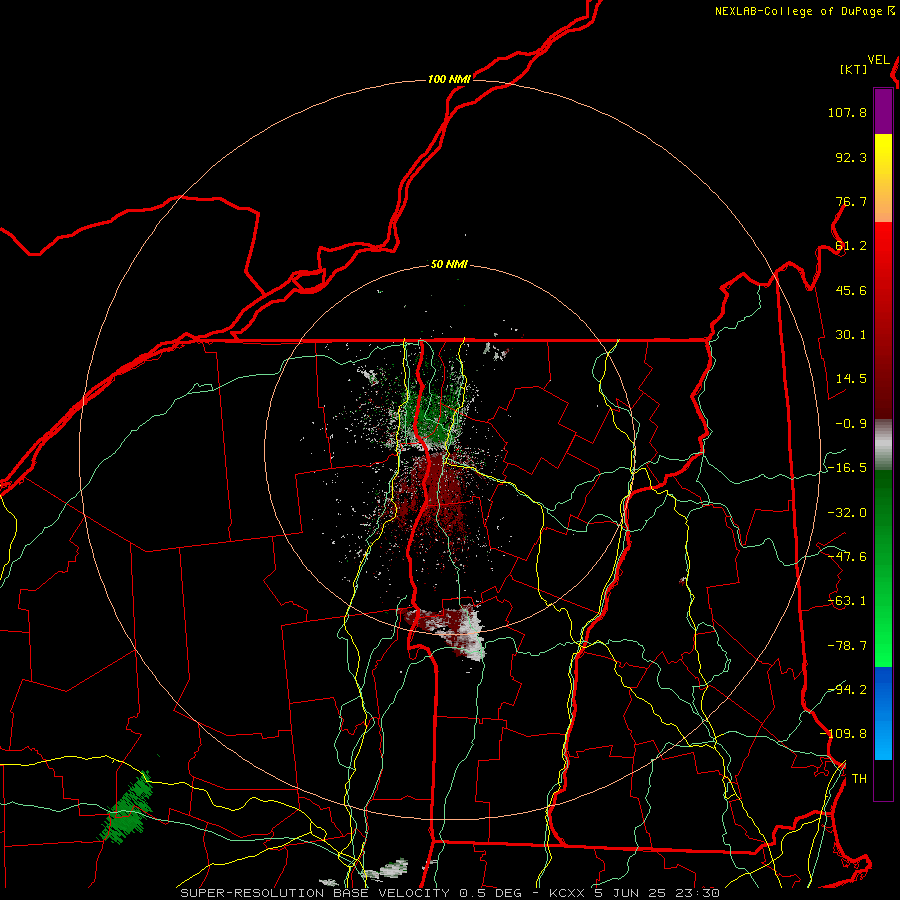Click the -16.5 legend value

(847, 468)
